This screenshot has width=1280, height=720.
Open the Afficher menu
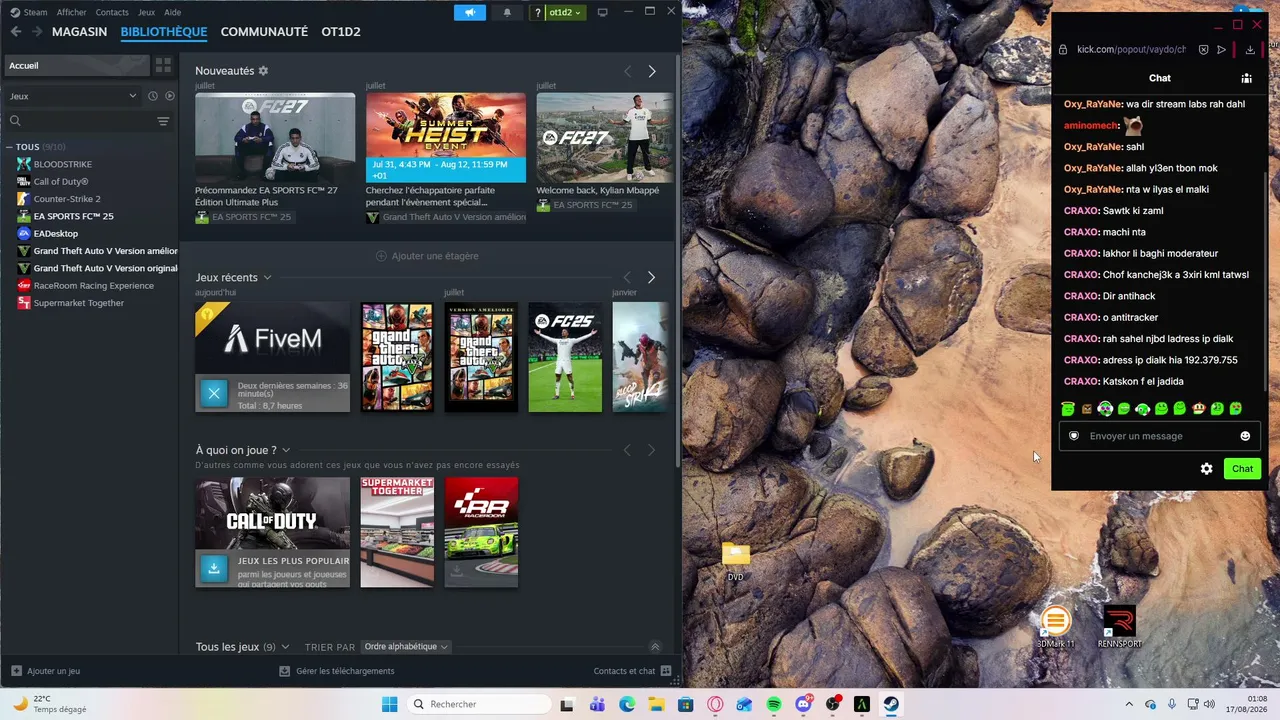(x=71, y=12)
